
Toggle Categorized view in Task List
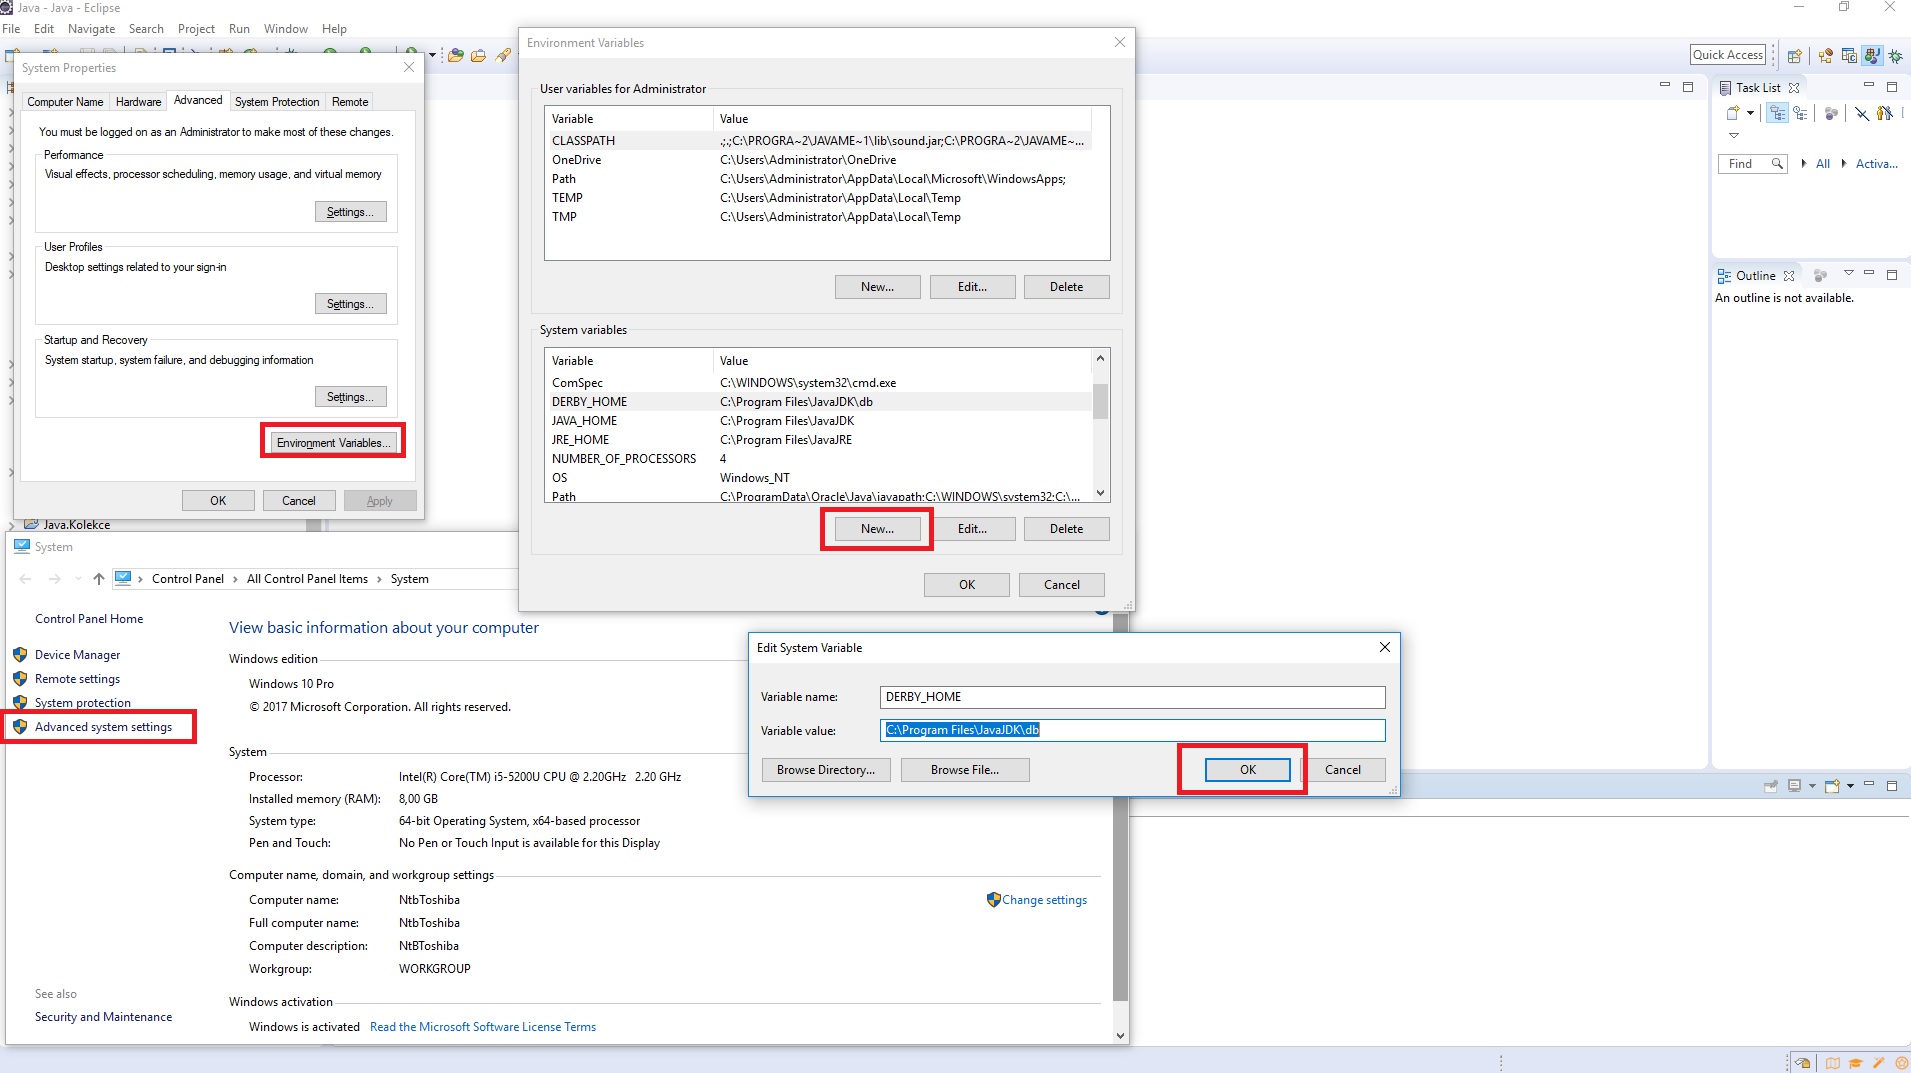(x=1777, y=113)
